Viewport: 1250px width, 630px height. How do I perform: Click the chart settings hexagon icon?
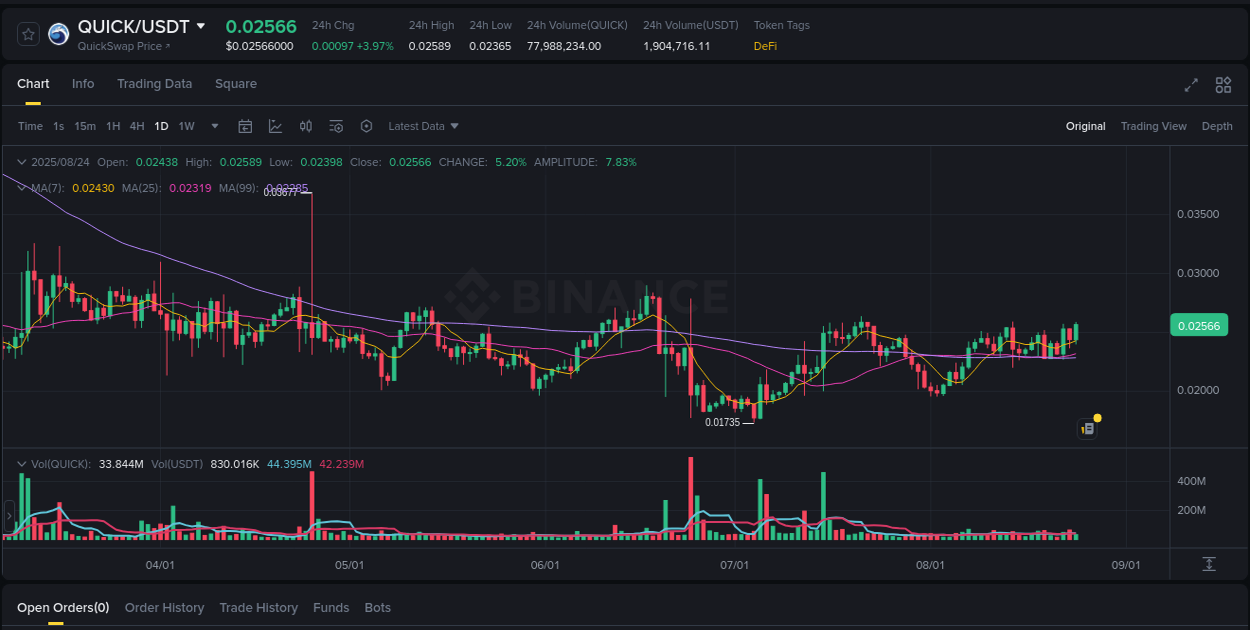[366, 126]
